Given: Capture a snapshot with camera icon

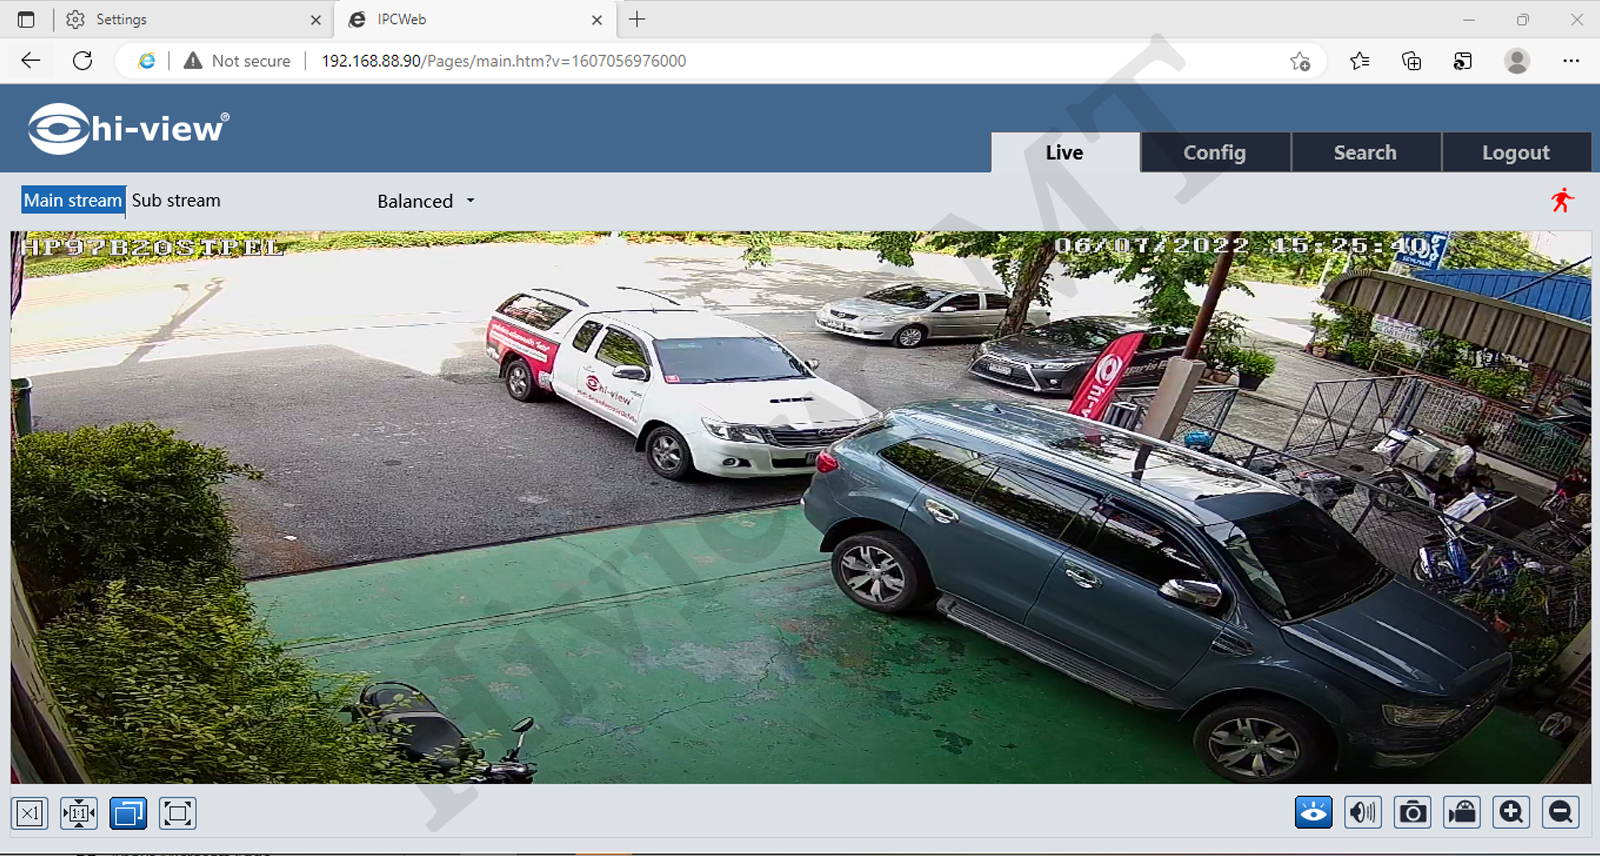Looking at the screenshot, I should click(x=1412, y=812).
